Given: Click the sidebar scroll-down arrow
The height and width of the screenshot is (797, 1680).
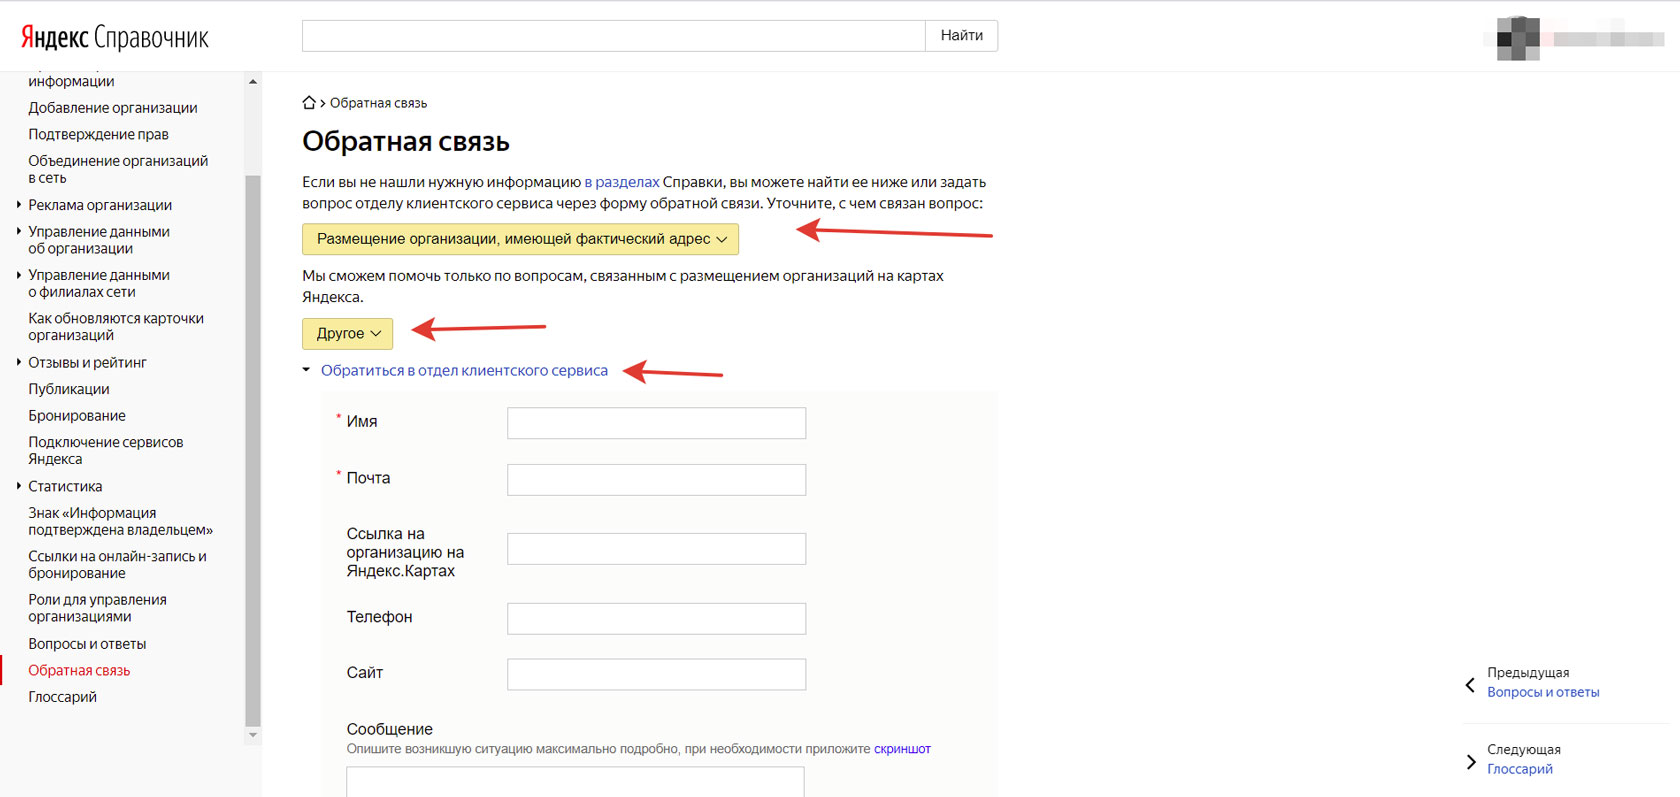Looking at the screenshot, I should pos(253,735).
